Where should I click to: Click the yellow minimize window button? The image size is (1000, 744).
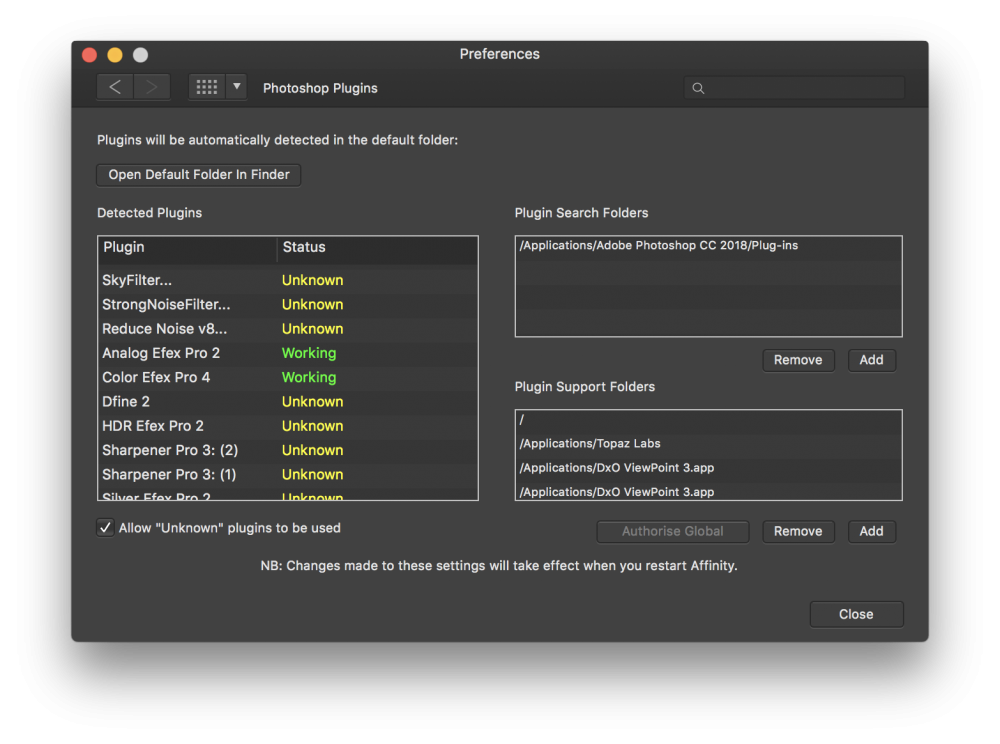point(115,55)
